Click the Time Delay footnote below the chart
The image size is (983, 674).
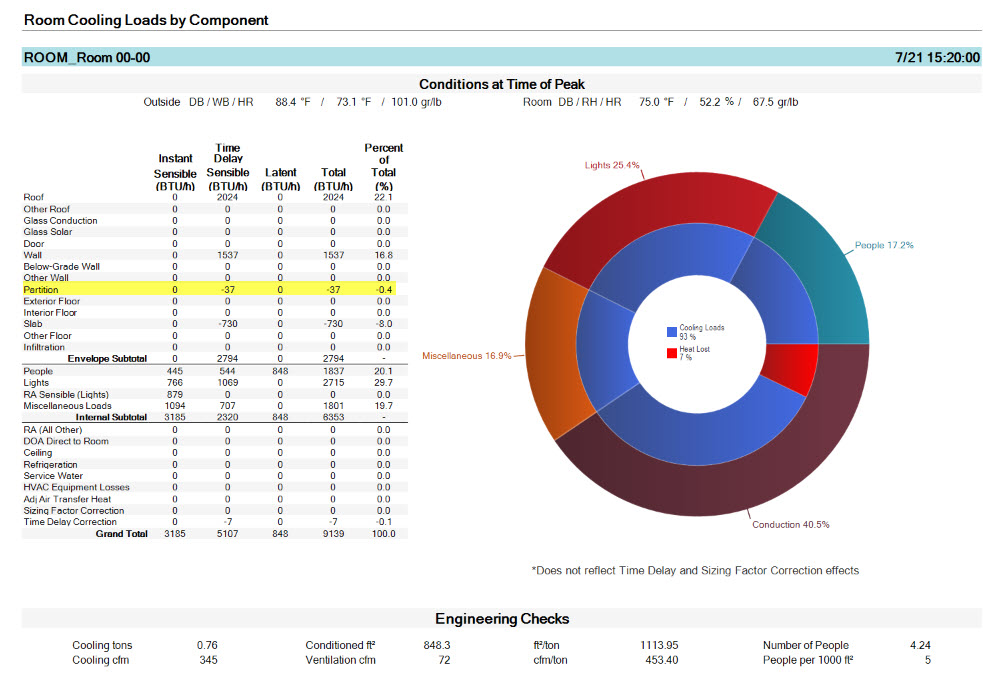(695, 571)
